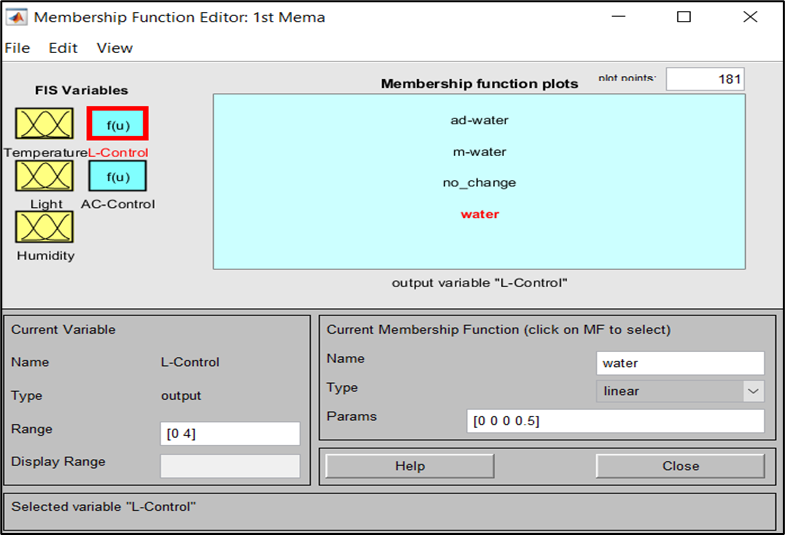Viewport: 785px width, 535px height.
Task: Click the L-Control name value in Current Variable
Action: pos(190,362)
